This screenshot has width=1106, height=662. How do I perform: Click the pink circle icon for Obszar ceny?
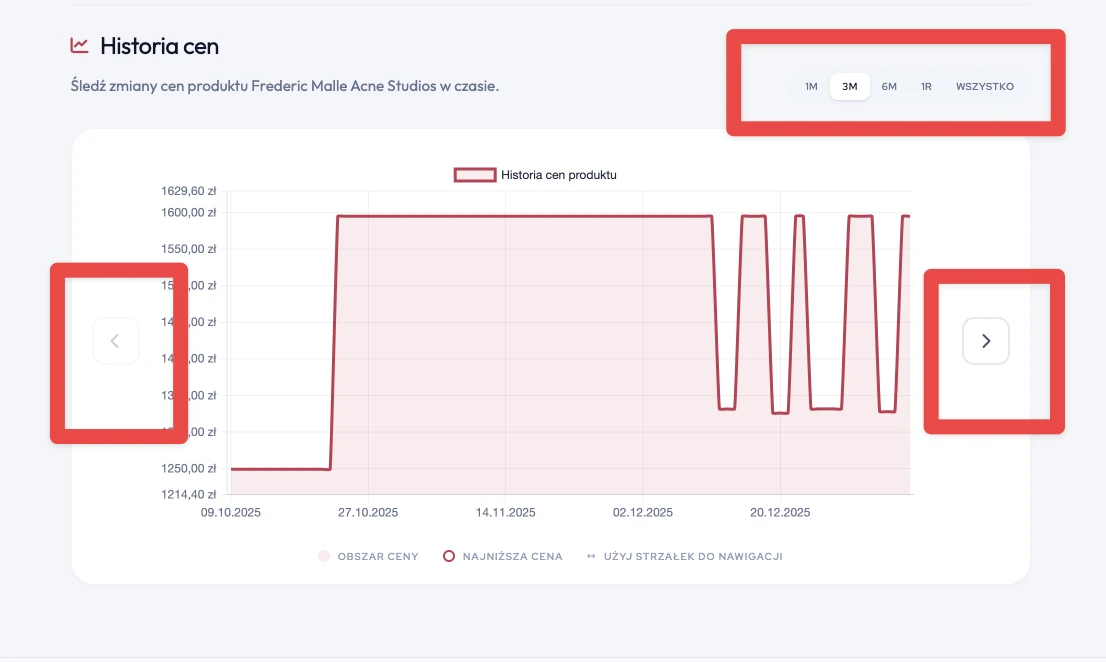point(323,556)
